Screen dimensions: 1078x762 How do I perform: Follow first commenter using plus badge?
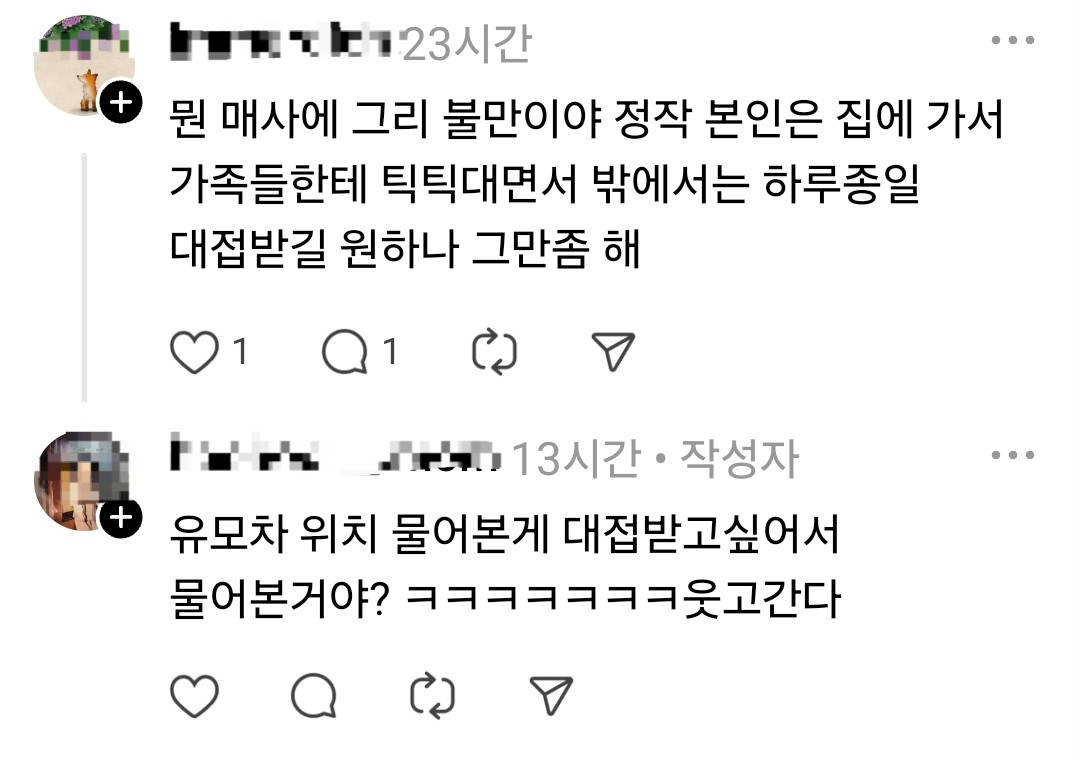tap(121, 103)
